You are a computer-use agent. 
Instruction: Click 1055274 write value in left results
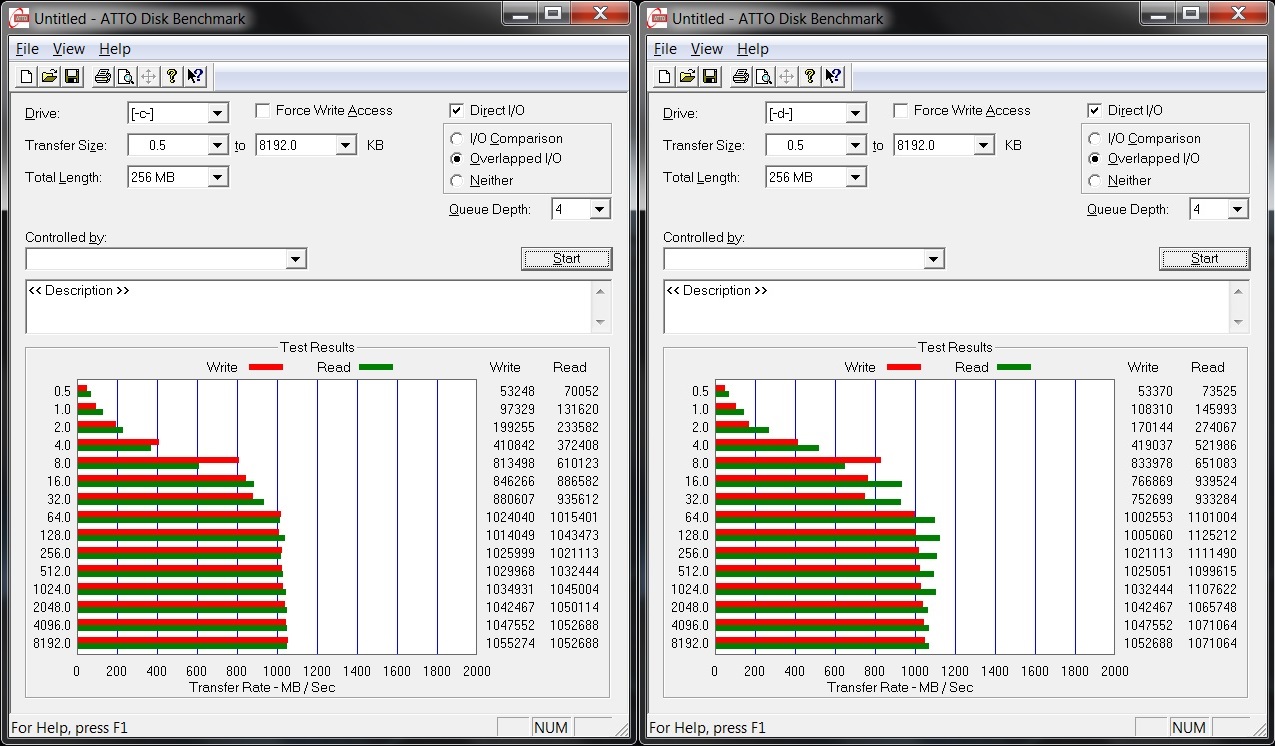(514, 643)
